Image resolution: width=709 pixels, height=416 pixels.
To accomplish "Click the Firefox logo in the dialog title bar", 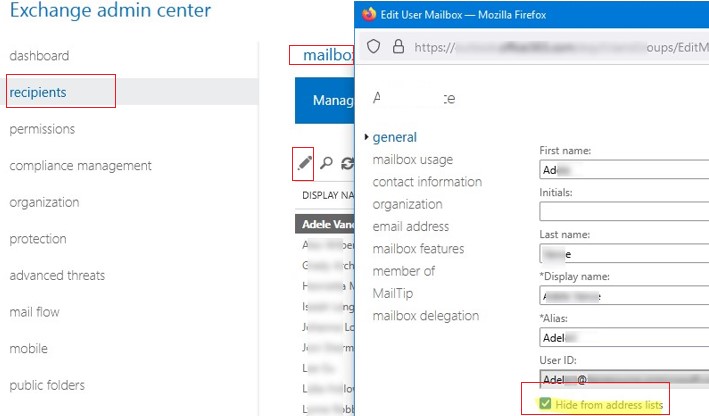I will [x=369, y=14].
